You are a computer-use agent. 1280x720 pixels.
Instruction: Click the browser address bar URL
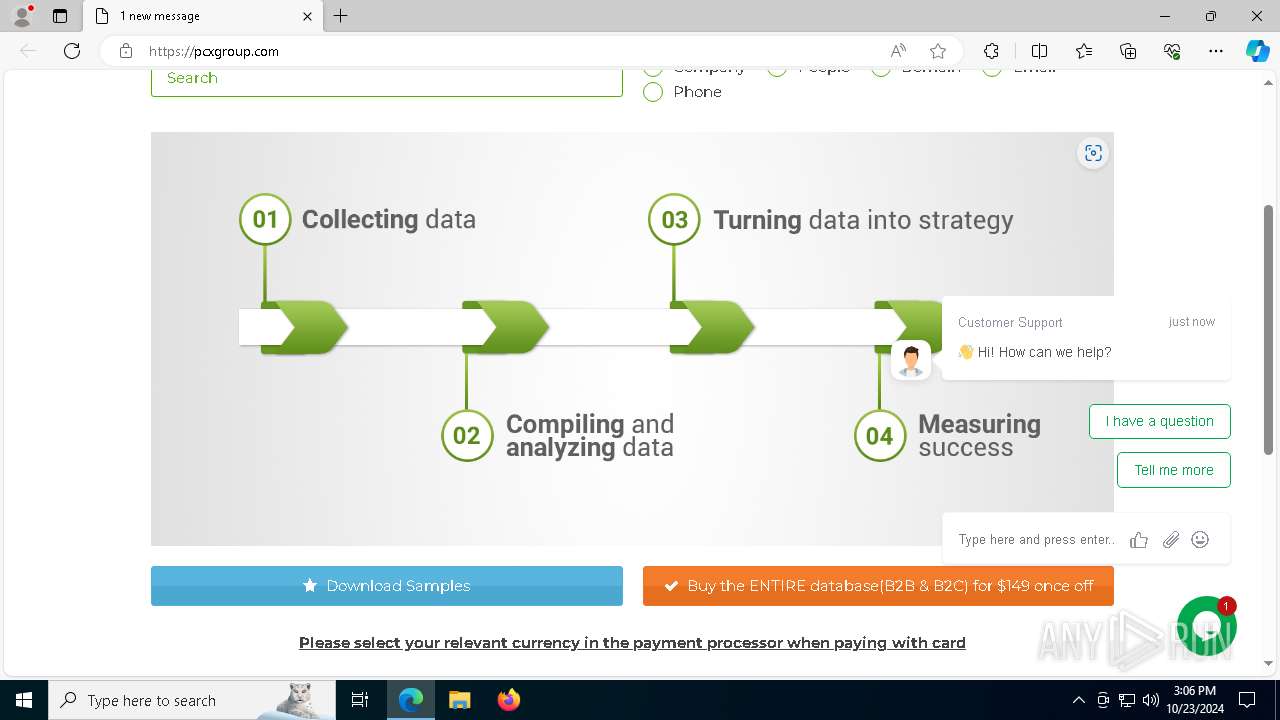(x=214, y=51)
